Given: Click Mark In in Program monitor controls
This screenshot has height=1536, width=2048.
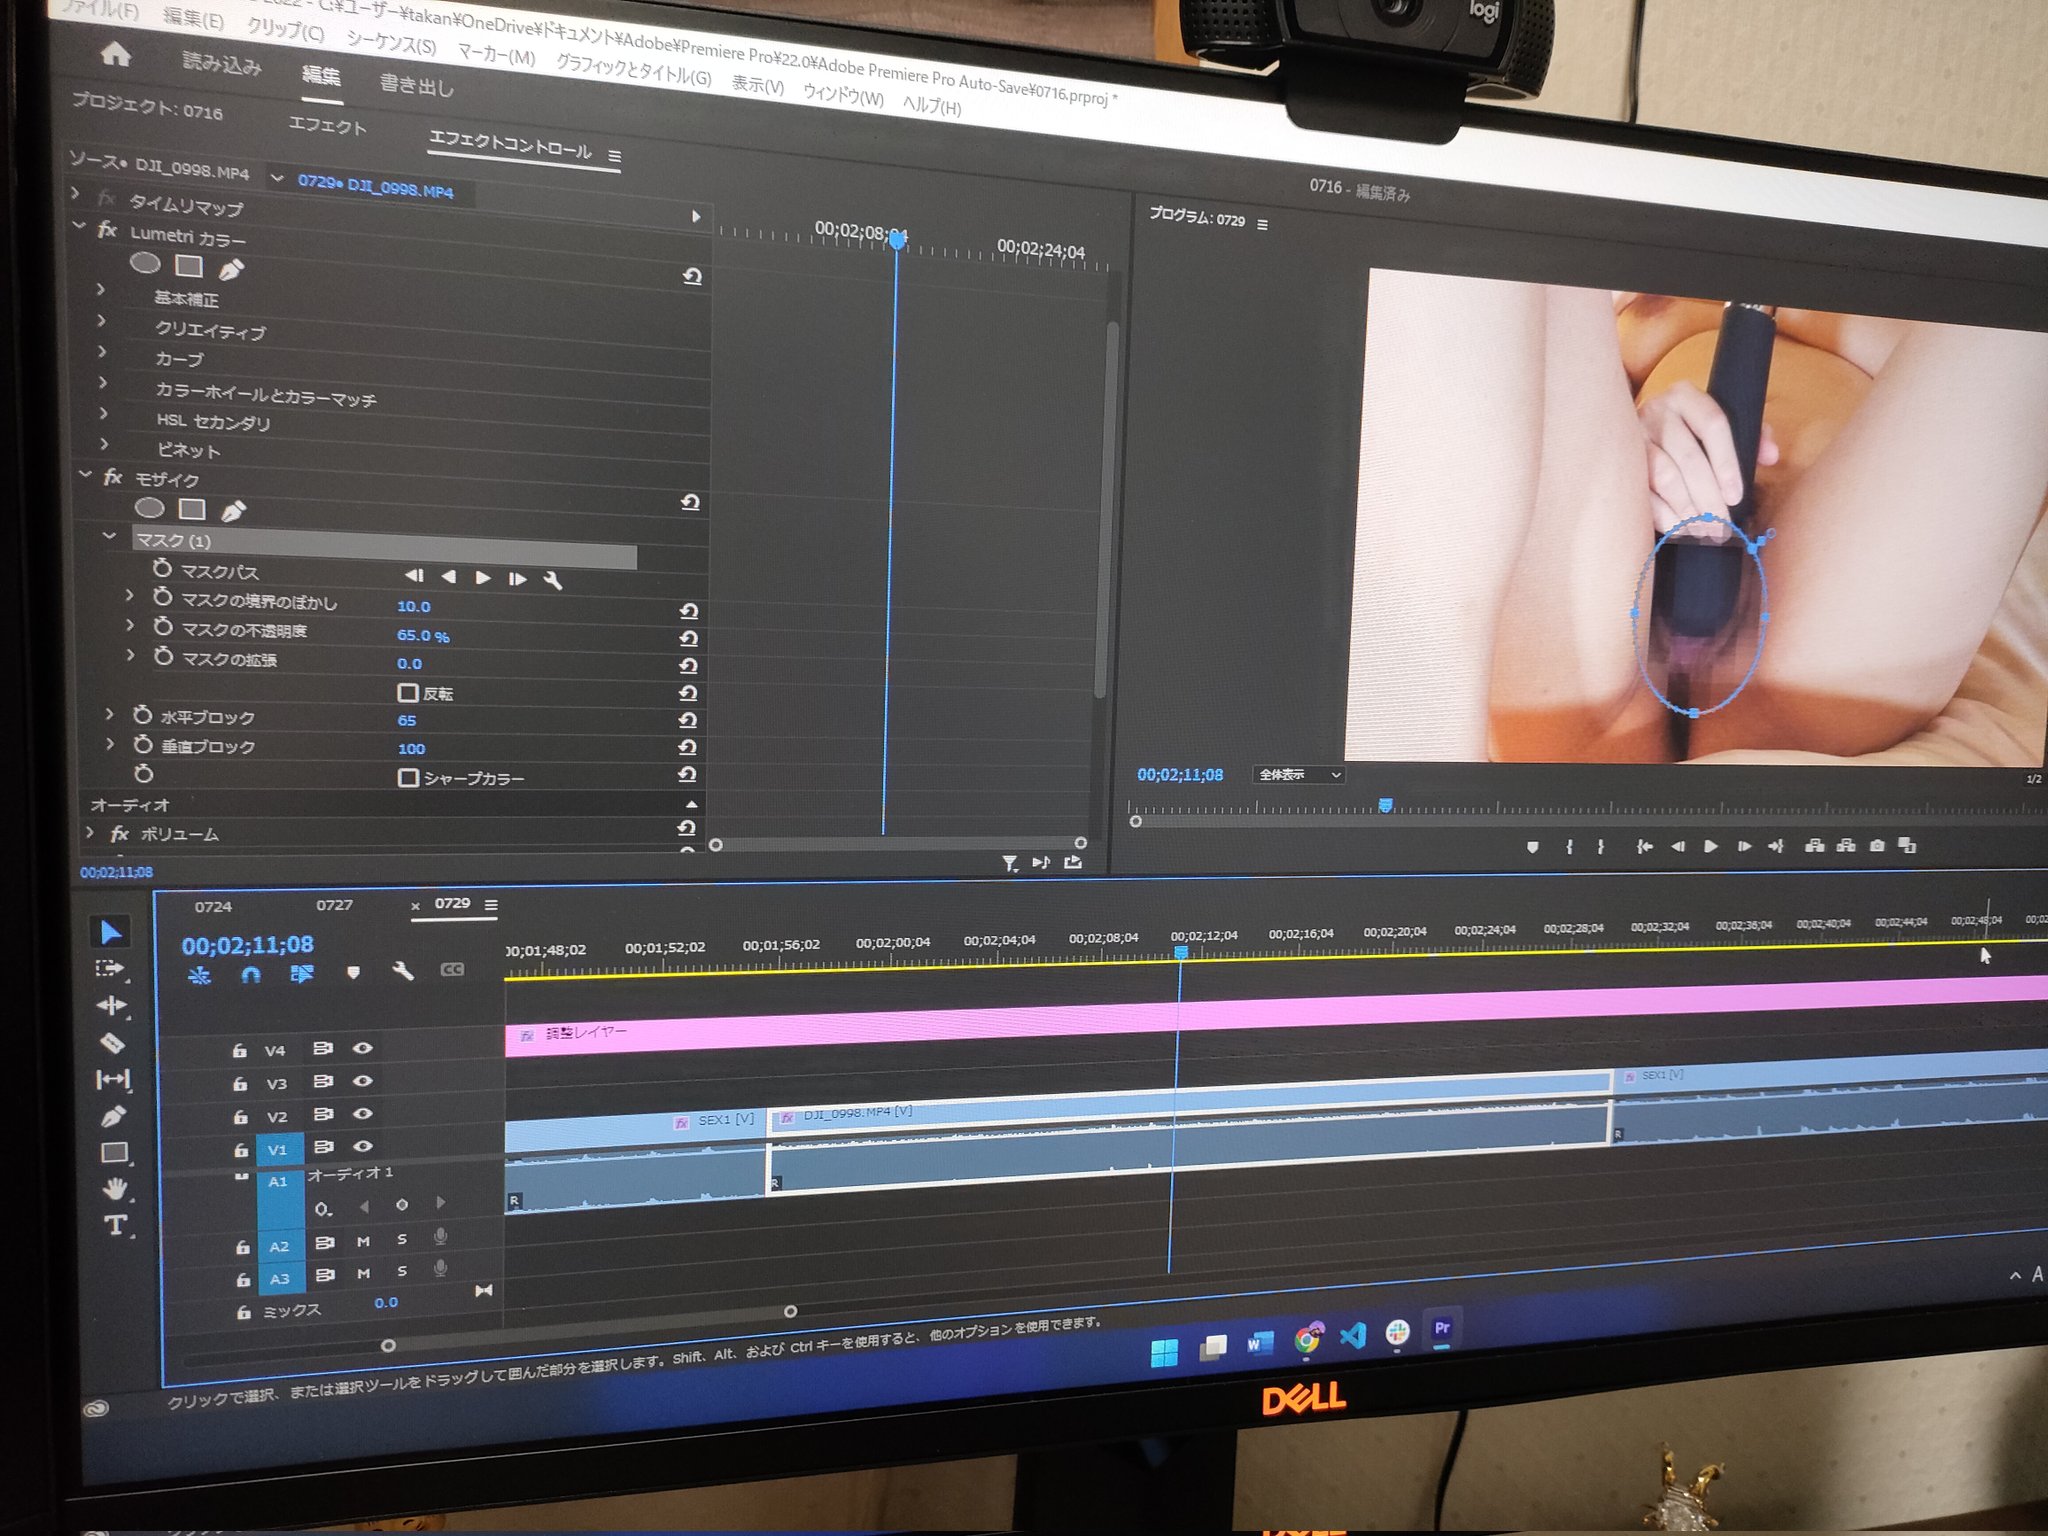Looking at the screenshot, I should [1569, 847].
